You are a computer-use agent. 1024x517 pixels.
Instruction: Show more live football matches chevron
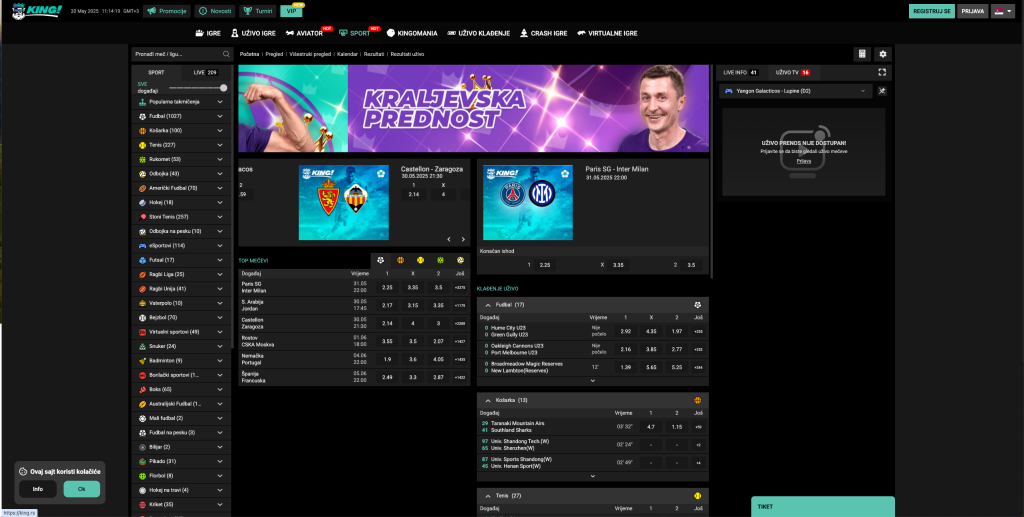(592, 381)
